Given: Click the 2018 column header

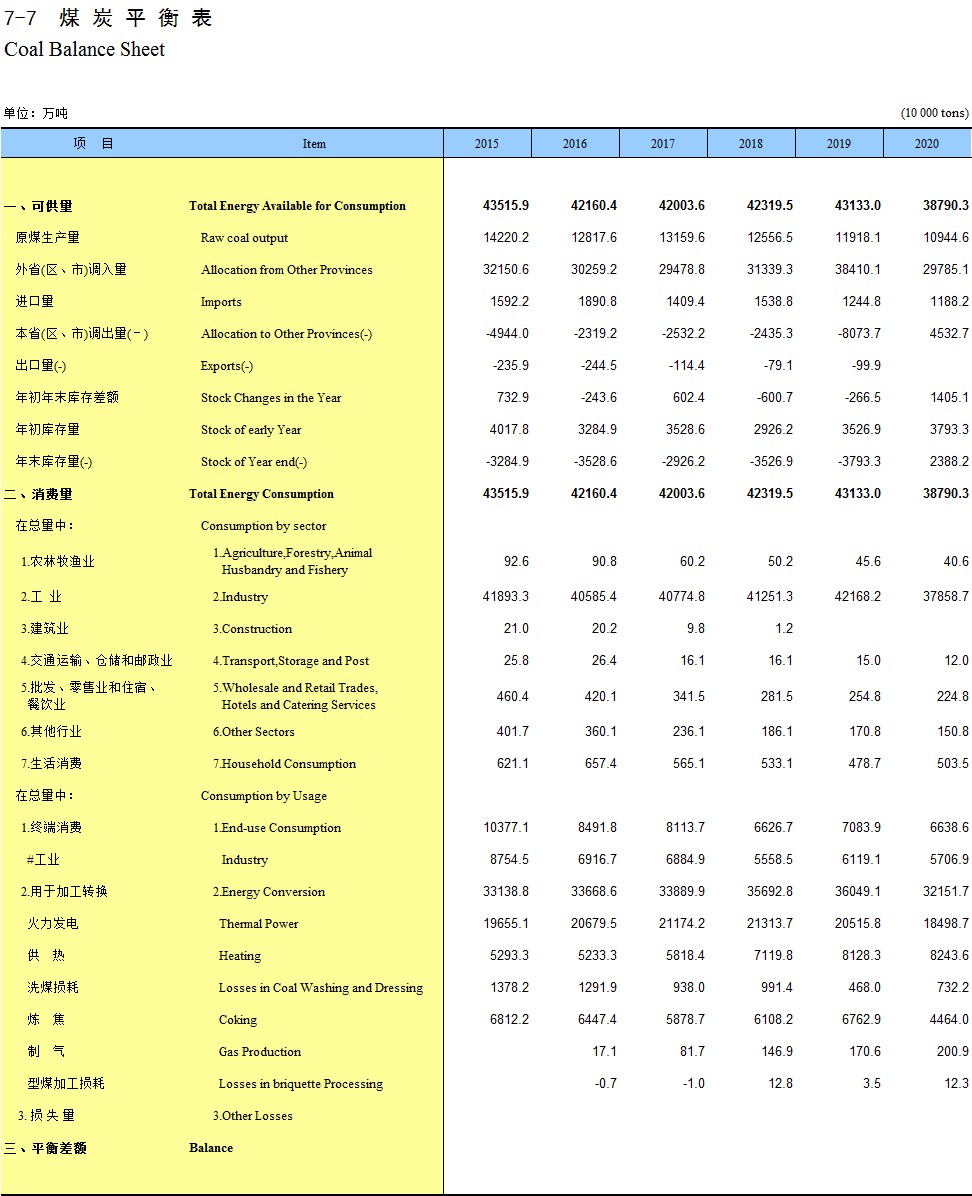Looking at the screenshot, I should pyautogui.click(x=751, y=143).
